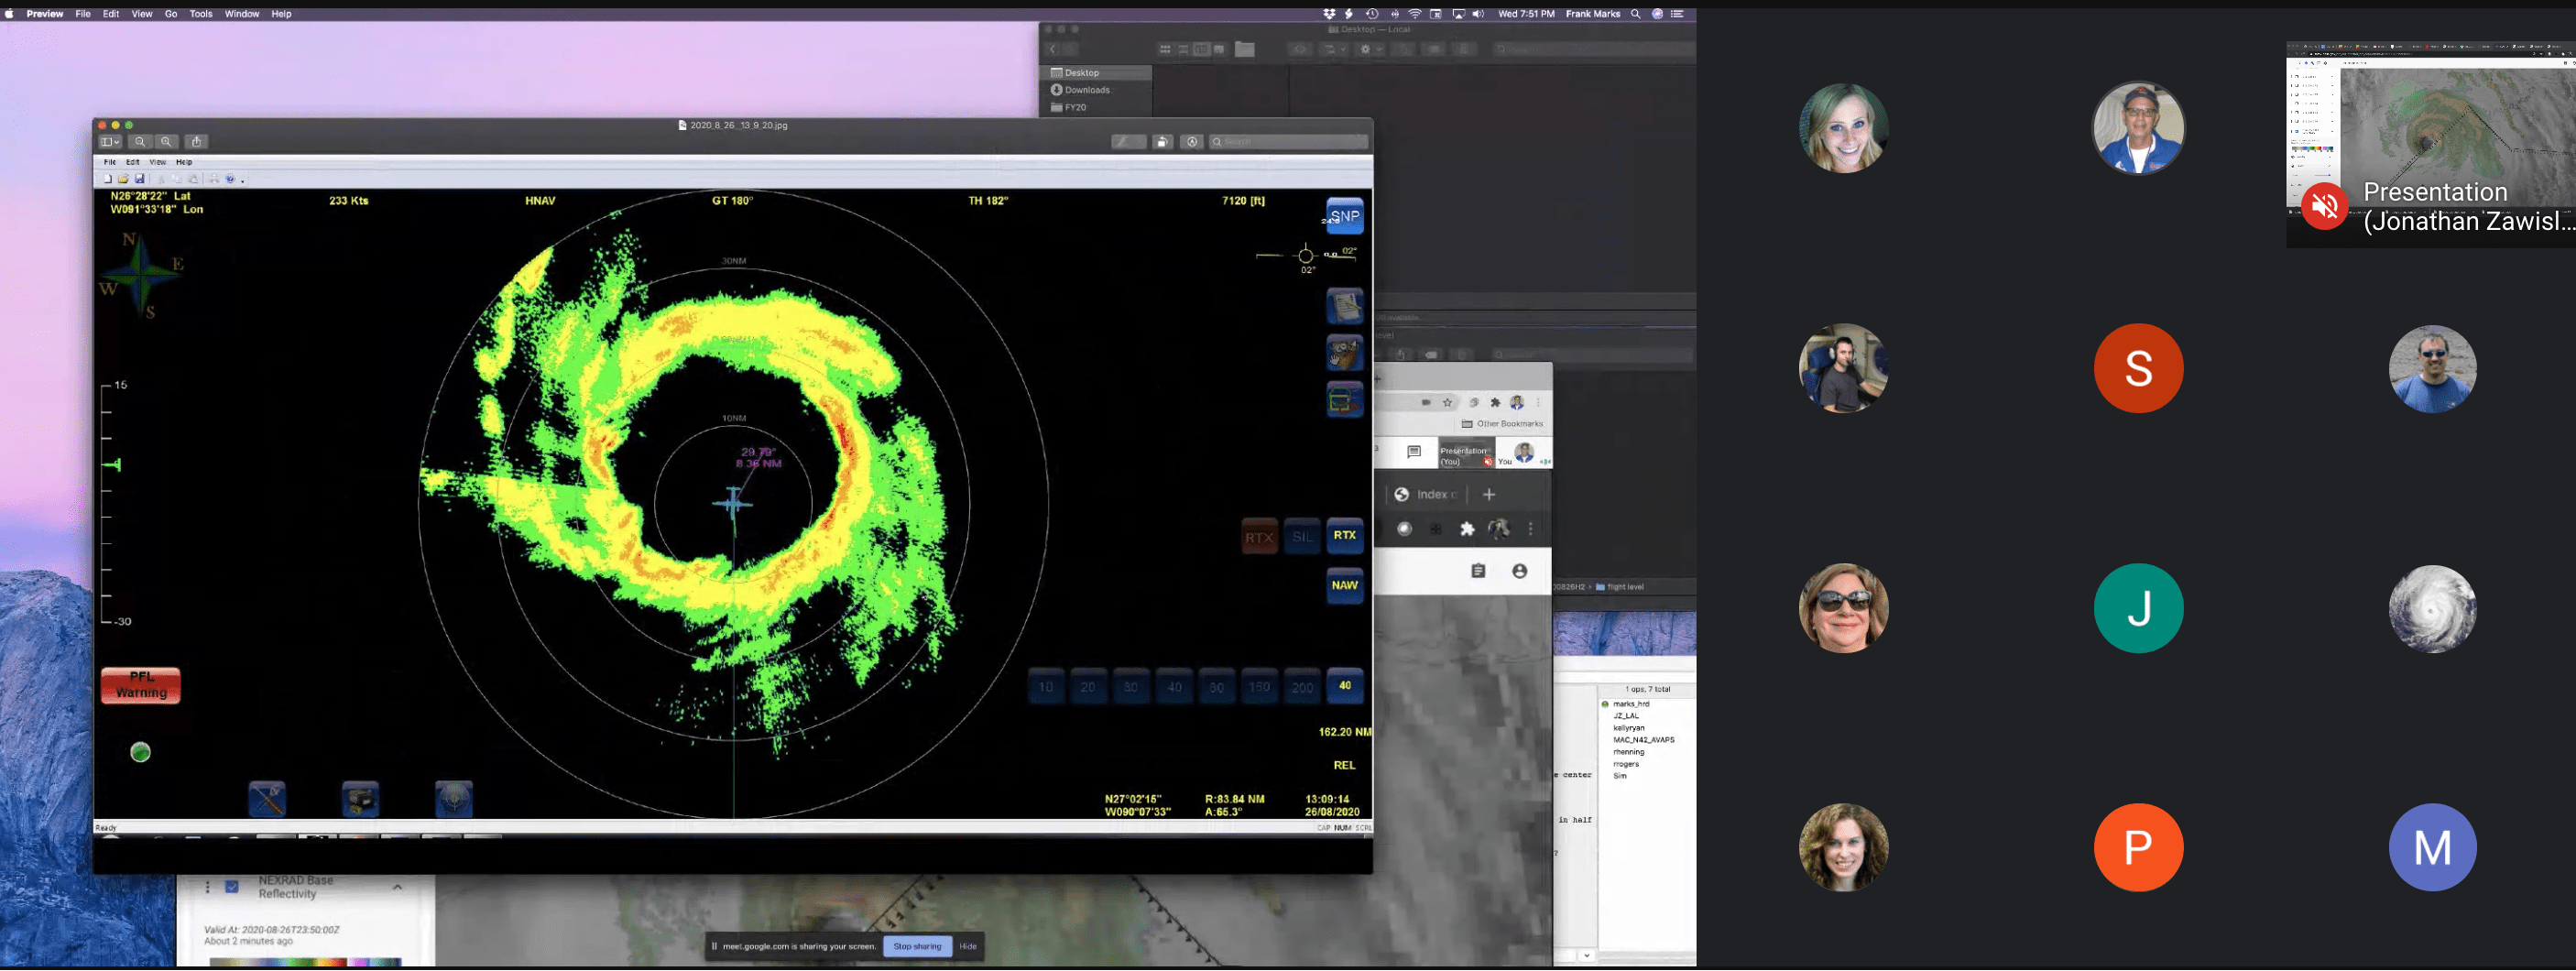Click the crosshair target icon at radar bottom

pyautogui.click(x=454, y=799)
